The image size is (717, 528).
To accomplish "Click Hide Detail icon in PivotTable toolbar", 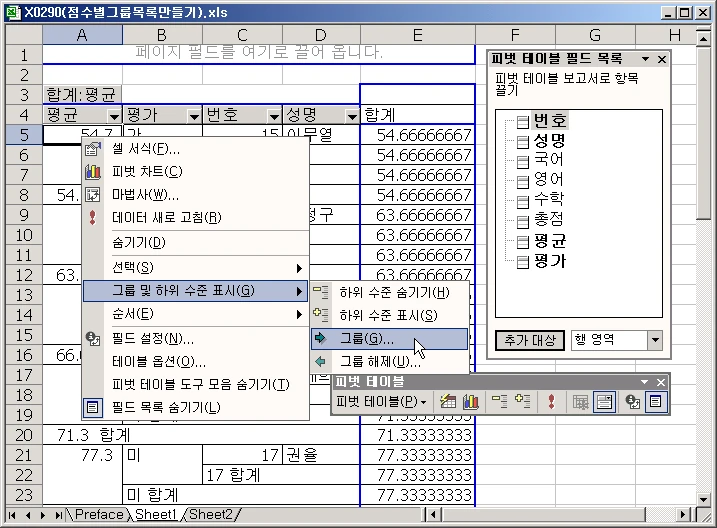I will [x=499, y=402].
